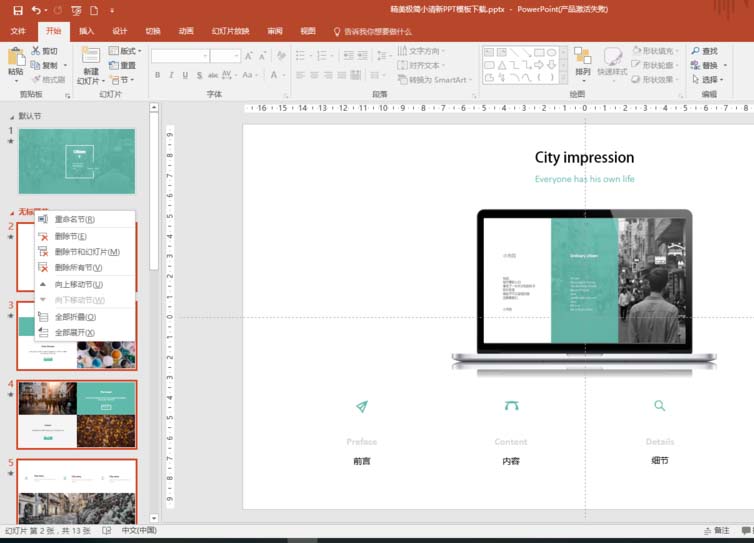Click the New Slide (新建幻灯片) icon

(91, 55)
